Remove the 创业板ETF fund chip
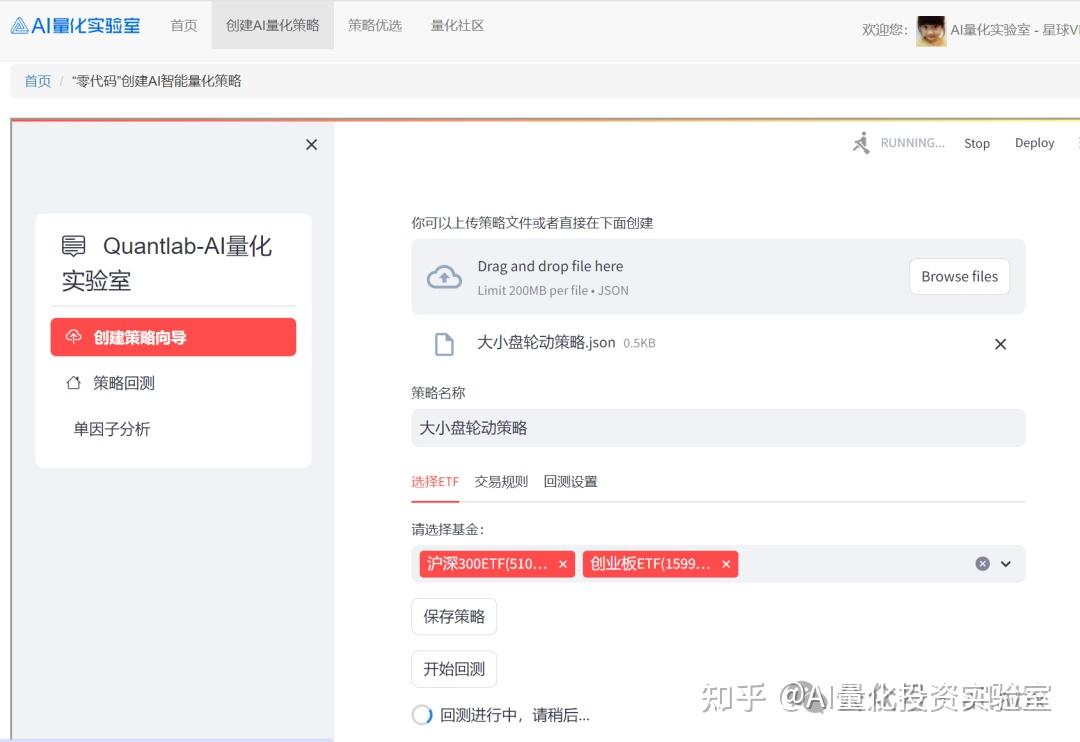The image size is (1080, 742). point(726,563)
